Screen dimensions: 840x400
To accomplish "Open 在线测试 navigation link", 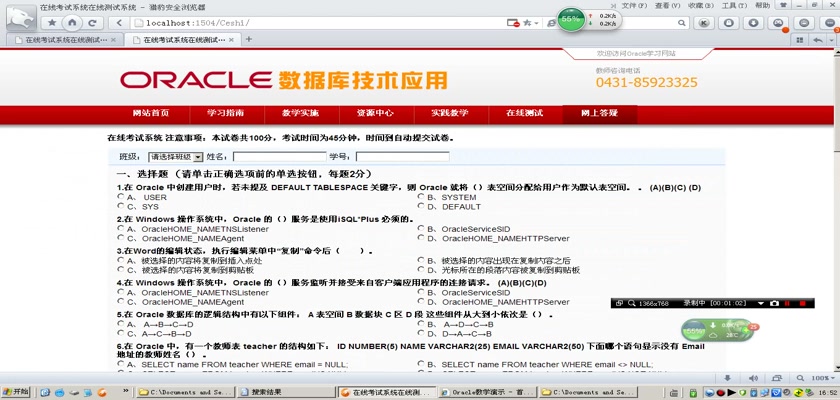I will [524, 114].
